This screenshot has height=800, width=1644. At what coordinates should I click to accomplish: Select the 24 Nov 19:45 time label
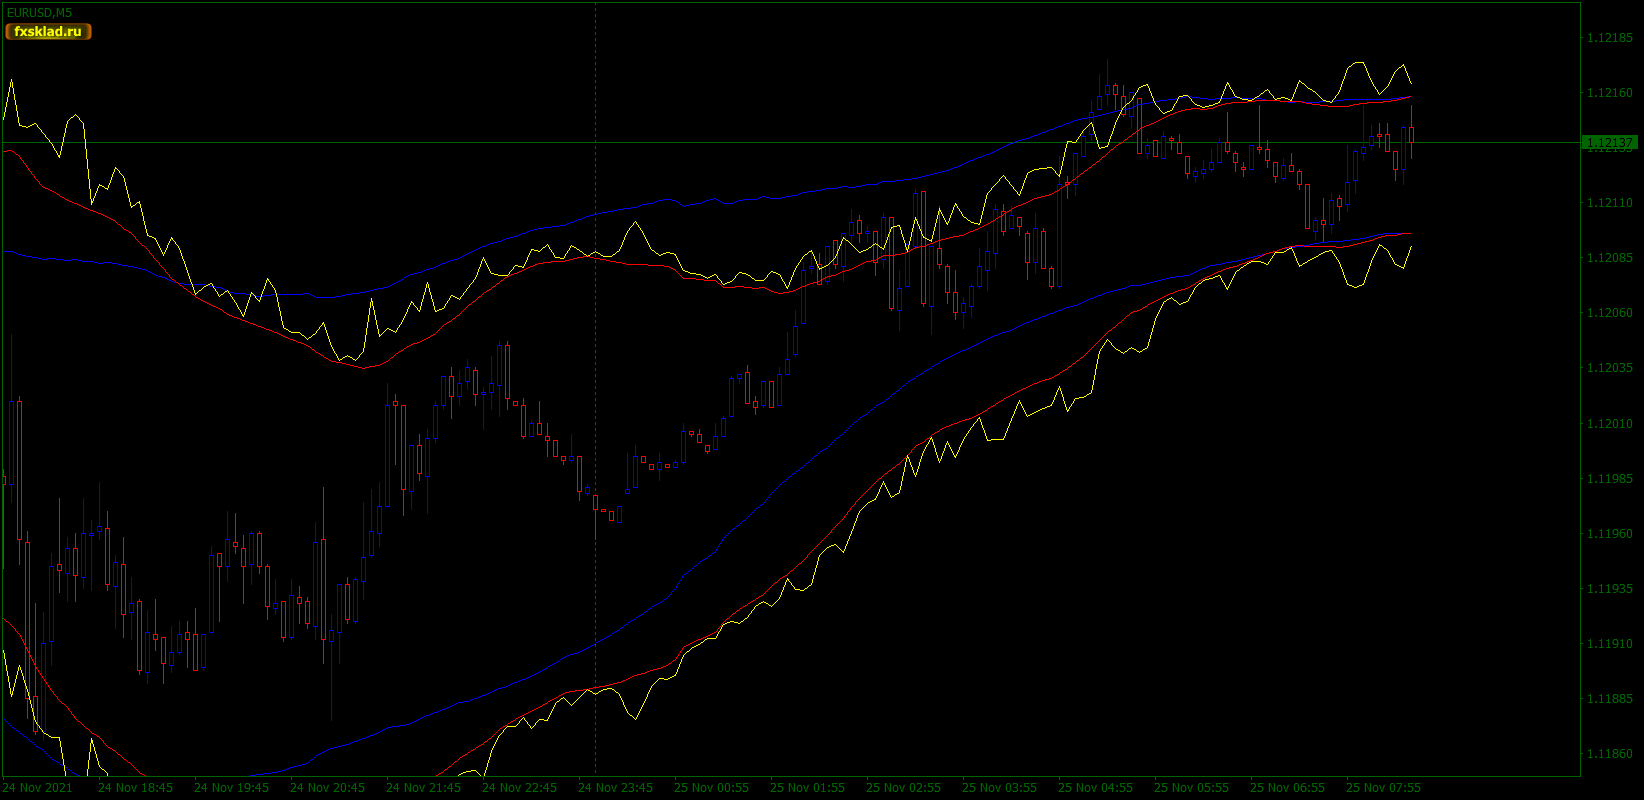(231, 788)
